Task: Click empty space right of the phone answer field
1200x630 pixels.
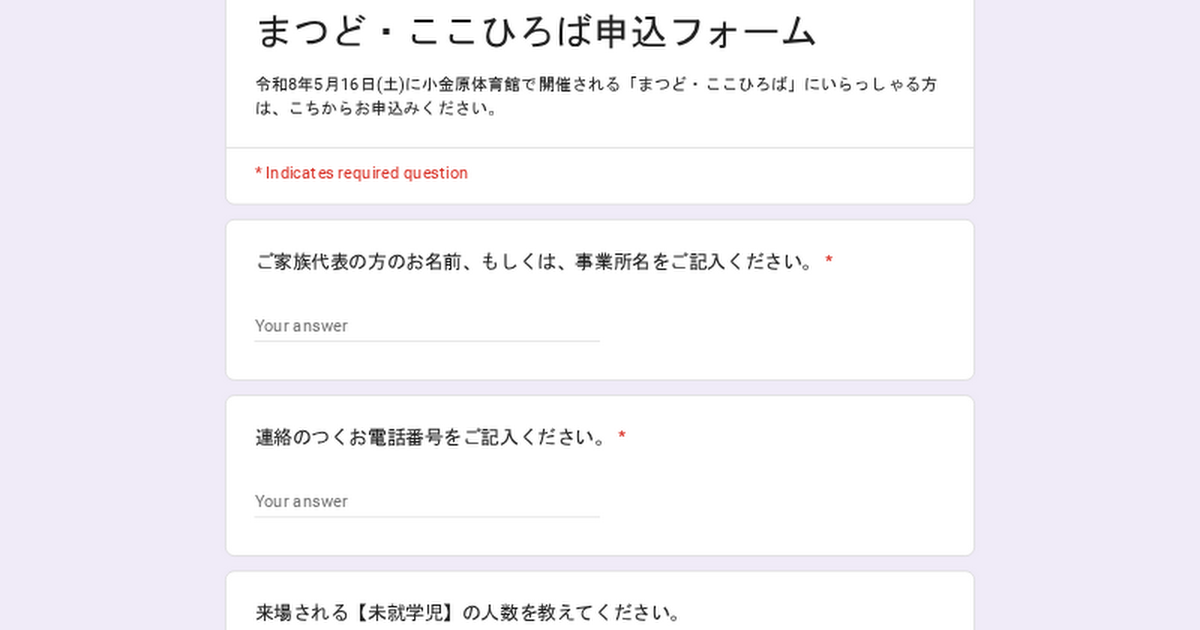Action: [x=780, y=501]
